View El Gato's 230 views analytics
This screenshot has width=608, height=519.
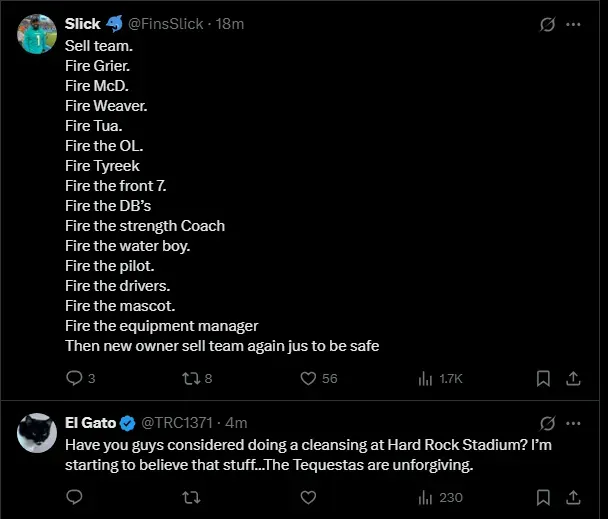tap(424, 496)
